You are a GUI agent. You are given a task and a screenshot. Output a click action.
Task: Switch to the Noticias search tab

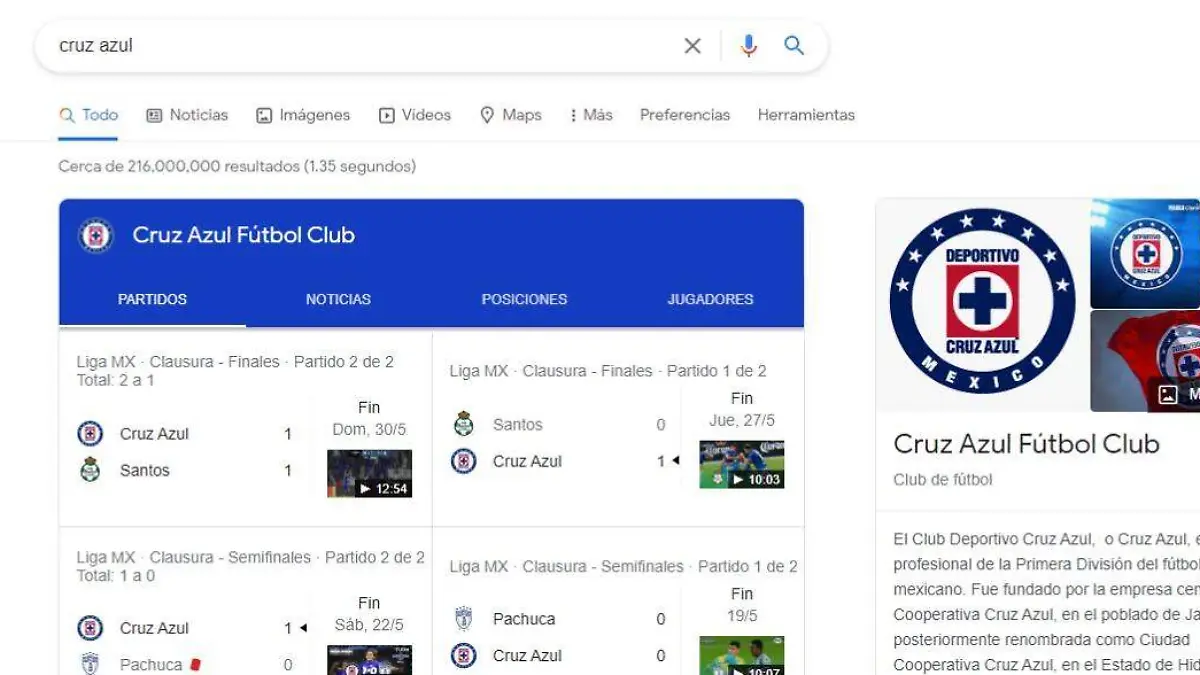(187, 115)
